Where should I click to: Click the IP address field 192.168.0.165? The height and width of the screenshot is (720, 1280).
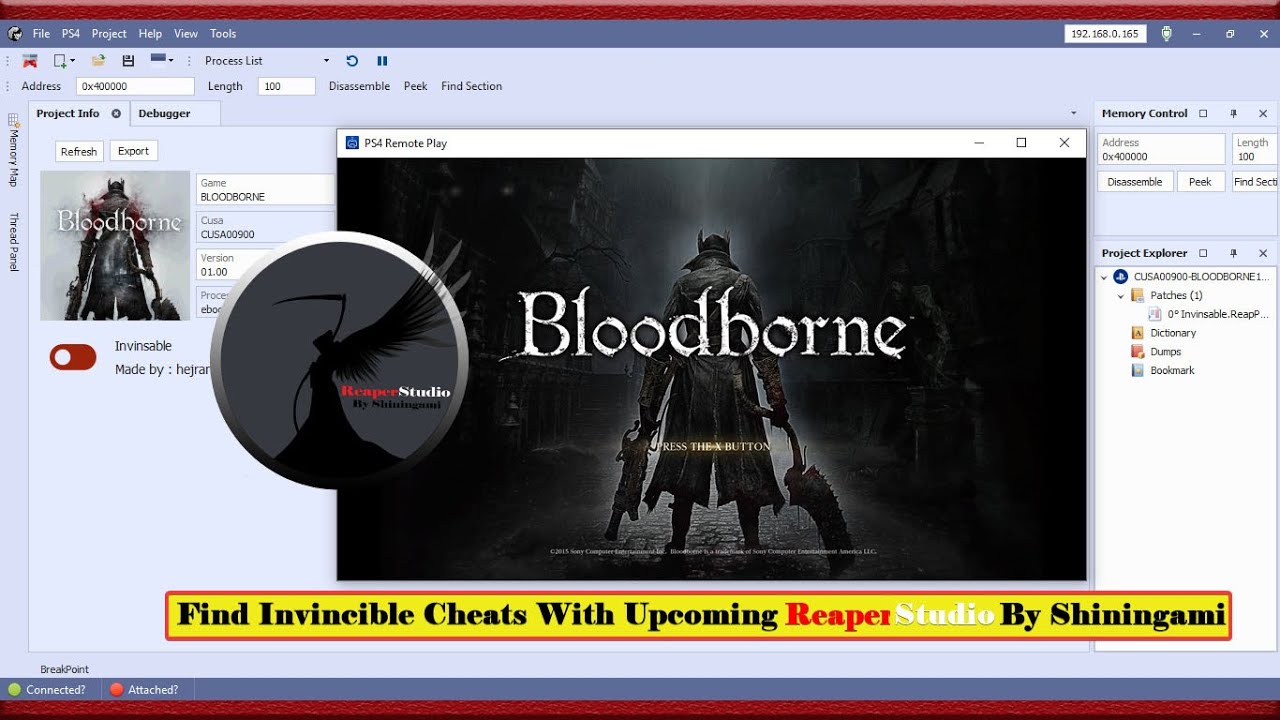(x=1105, y=34)
